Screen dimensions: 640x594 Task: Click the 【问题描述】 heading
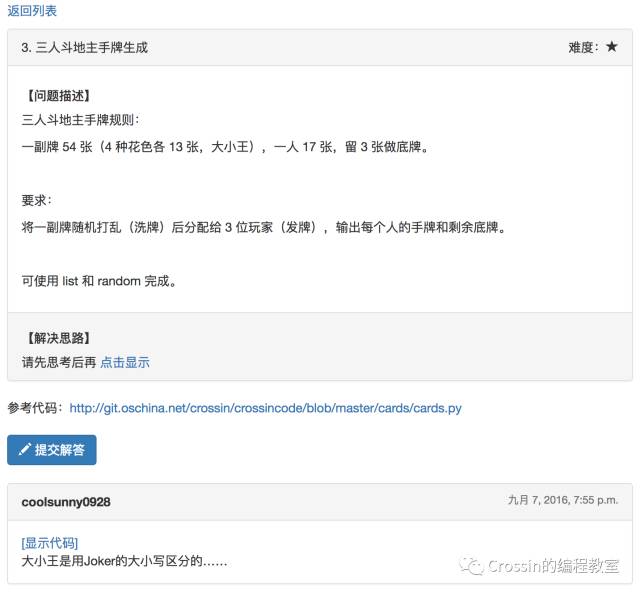[x=56, y=96]
